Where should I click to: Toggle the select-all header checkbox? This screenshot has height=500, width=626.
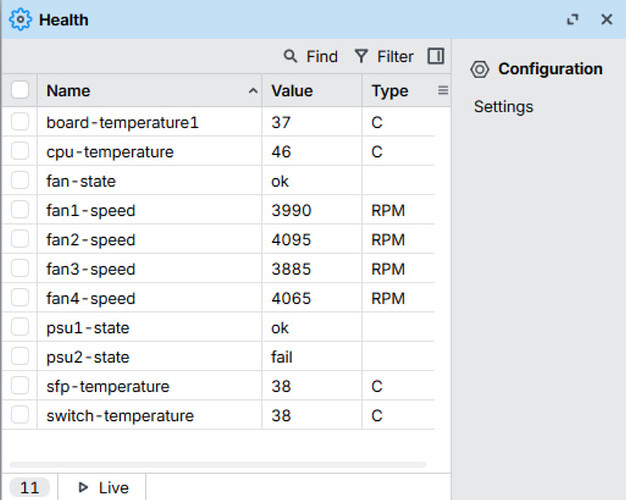(20, 91)
